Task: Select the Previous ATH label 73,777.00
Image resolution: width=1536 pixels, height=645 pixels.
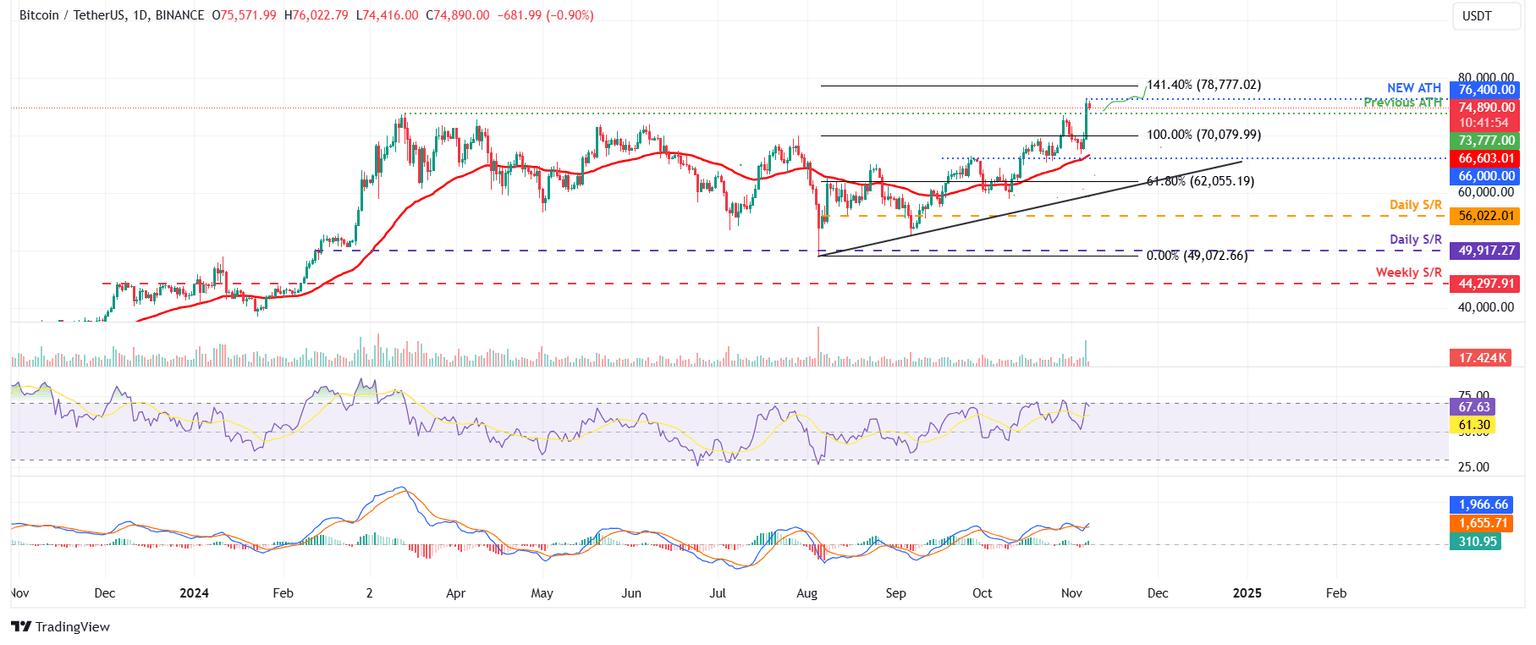Action: click(1484, 141)
